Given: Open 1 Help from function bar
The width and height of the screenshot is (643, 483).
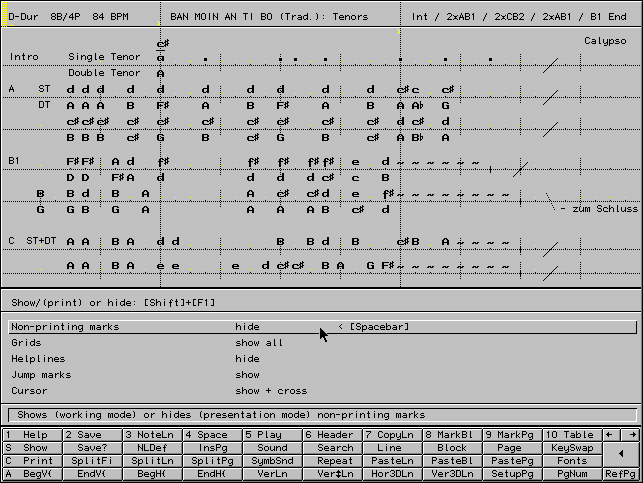Looking at the screenshot, I should pos(32,435).
